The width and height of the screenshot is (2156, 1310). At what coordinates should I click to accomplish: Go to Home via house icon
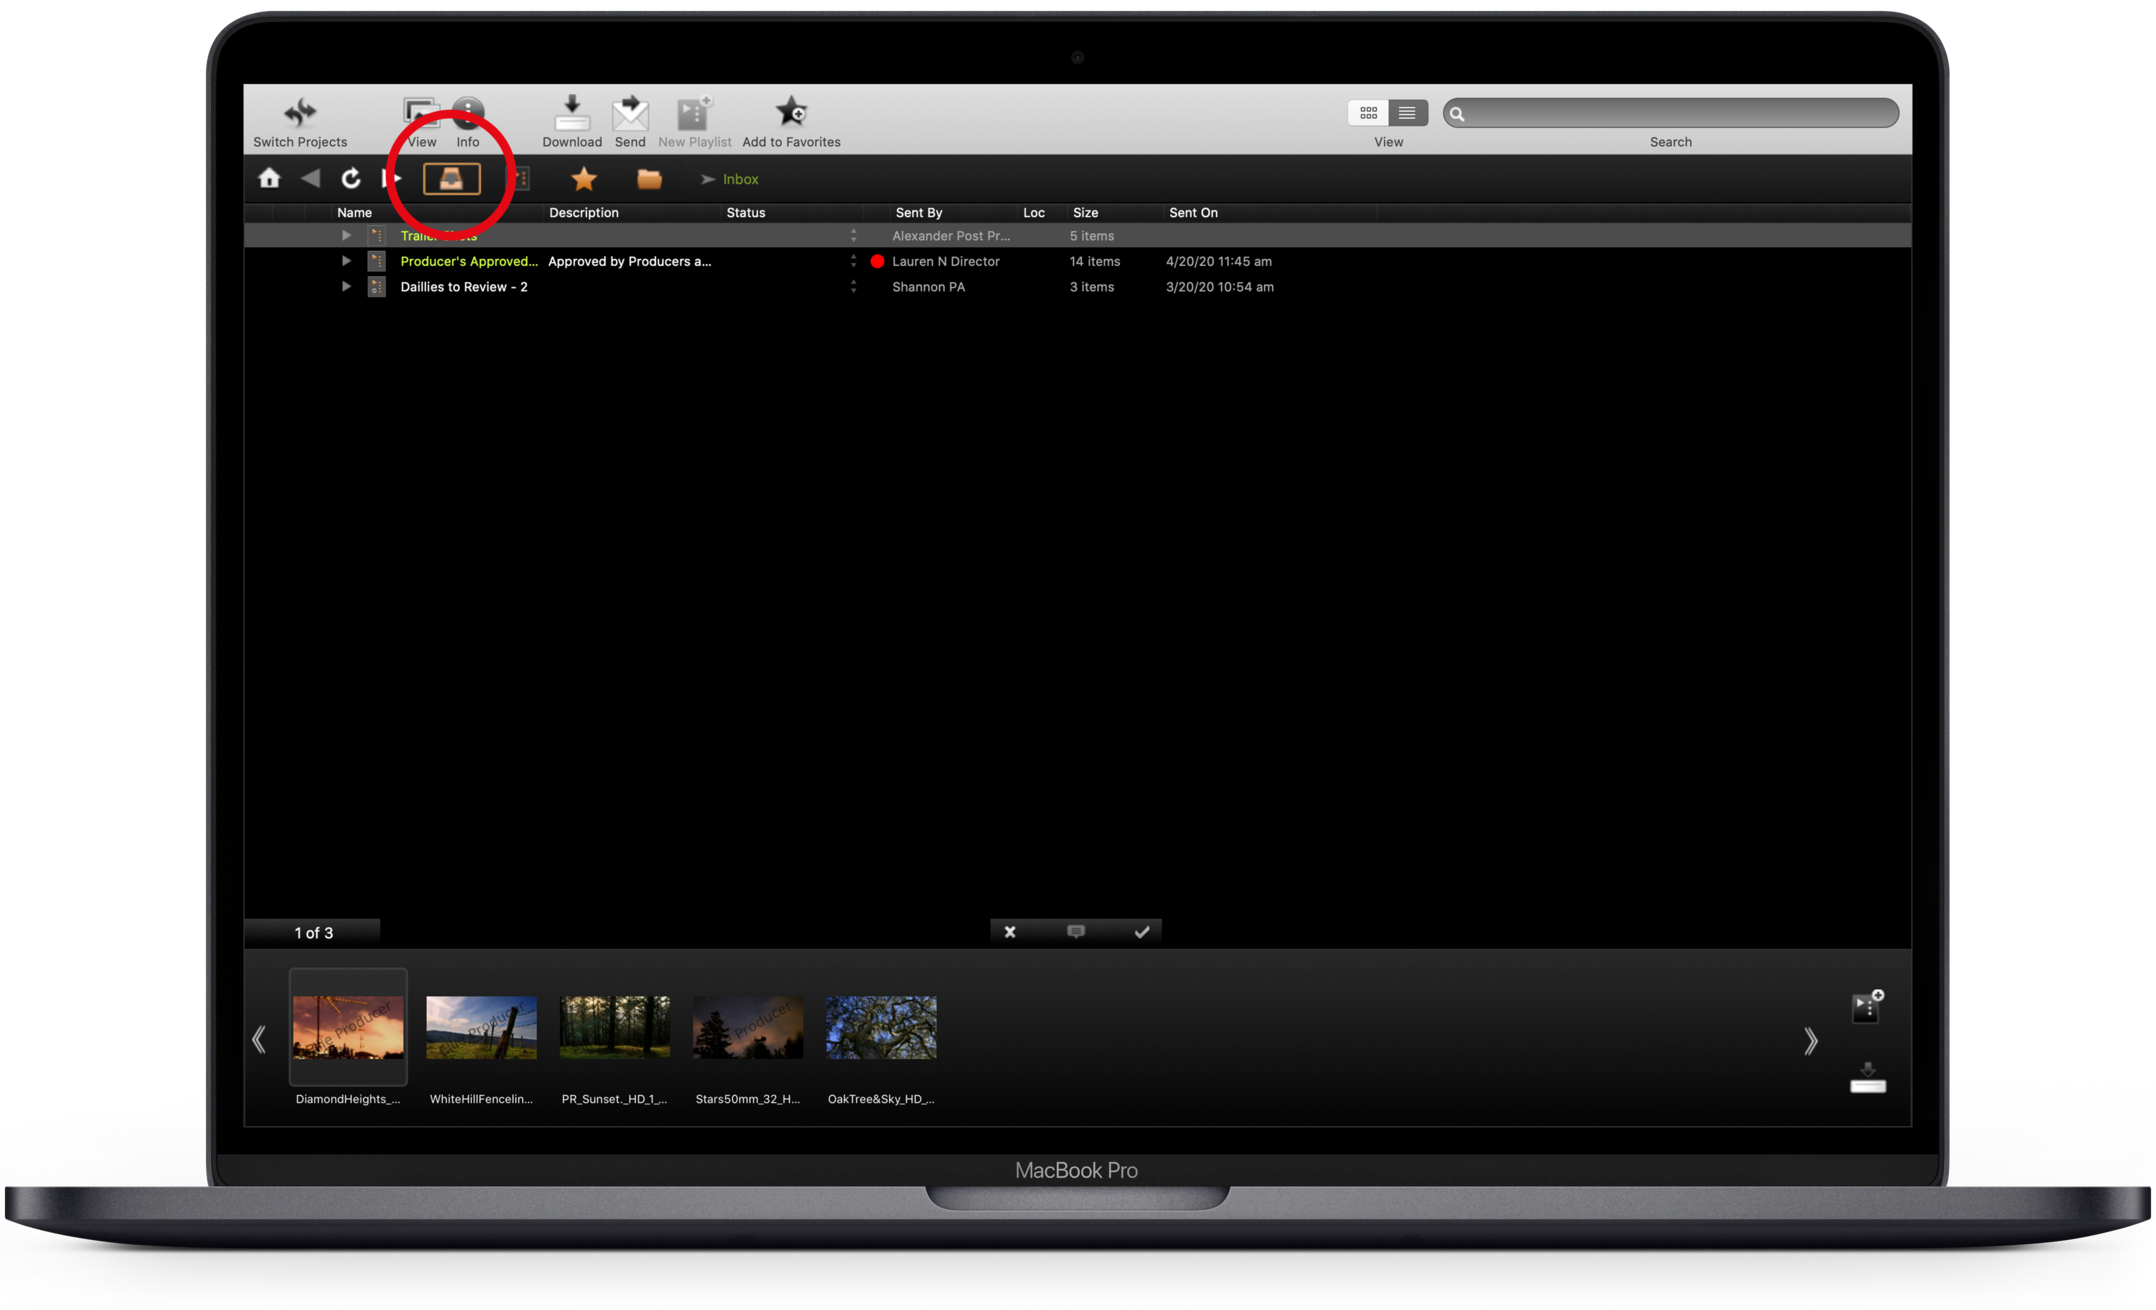click(x=269, y=179)
